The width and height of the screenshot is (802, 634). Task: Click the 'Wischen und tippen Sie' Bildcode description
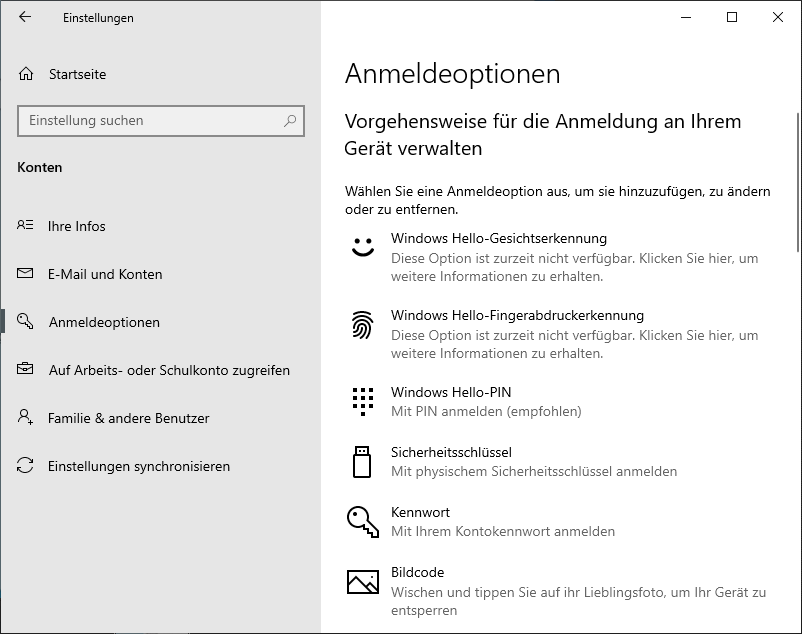(x=578, y=601)
